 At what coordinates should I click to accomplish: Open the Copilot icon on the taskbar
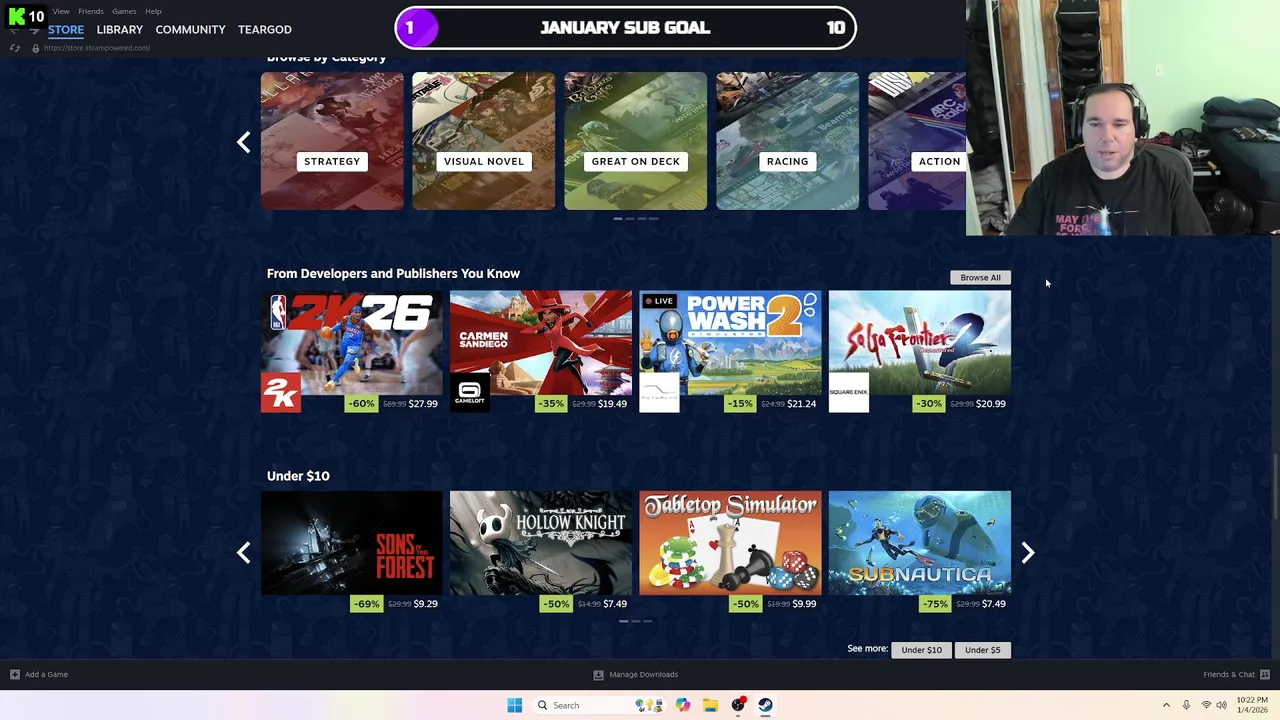[x=683, y=705]
